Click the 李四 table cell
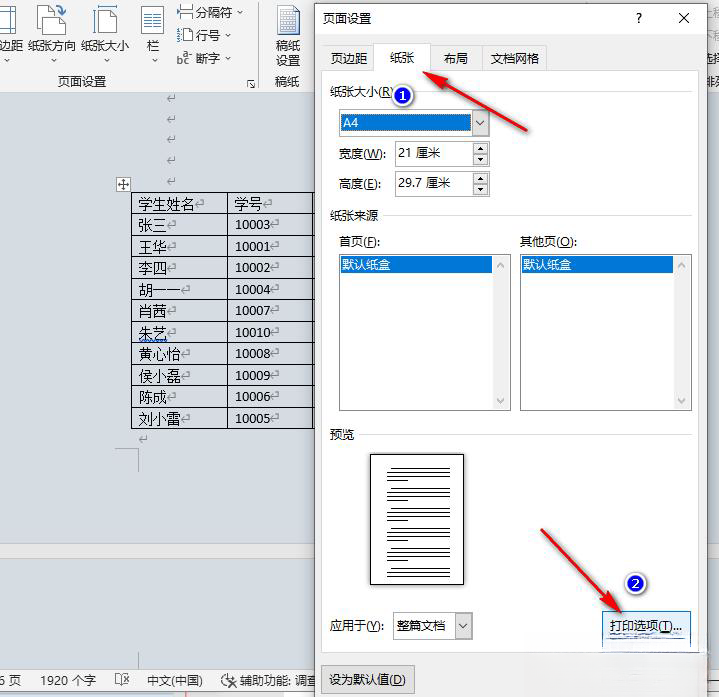Screen dimensions: 719x697 click(x=179, y=268)
